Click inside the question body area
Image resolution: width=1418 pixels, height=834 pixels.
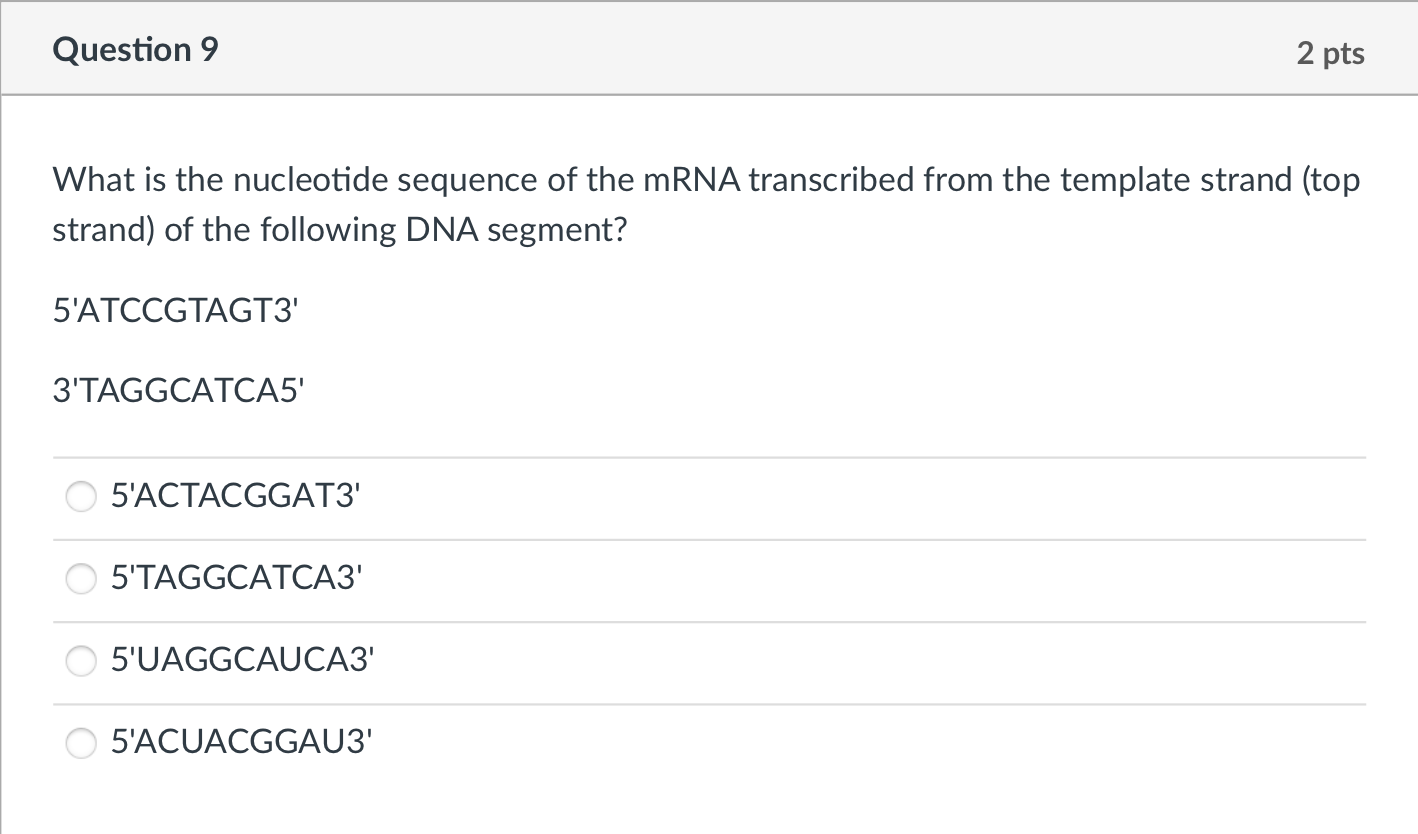(709, 300)
